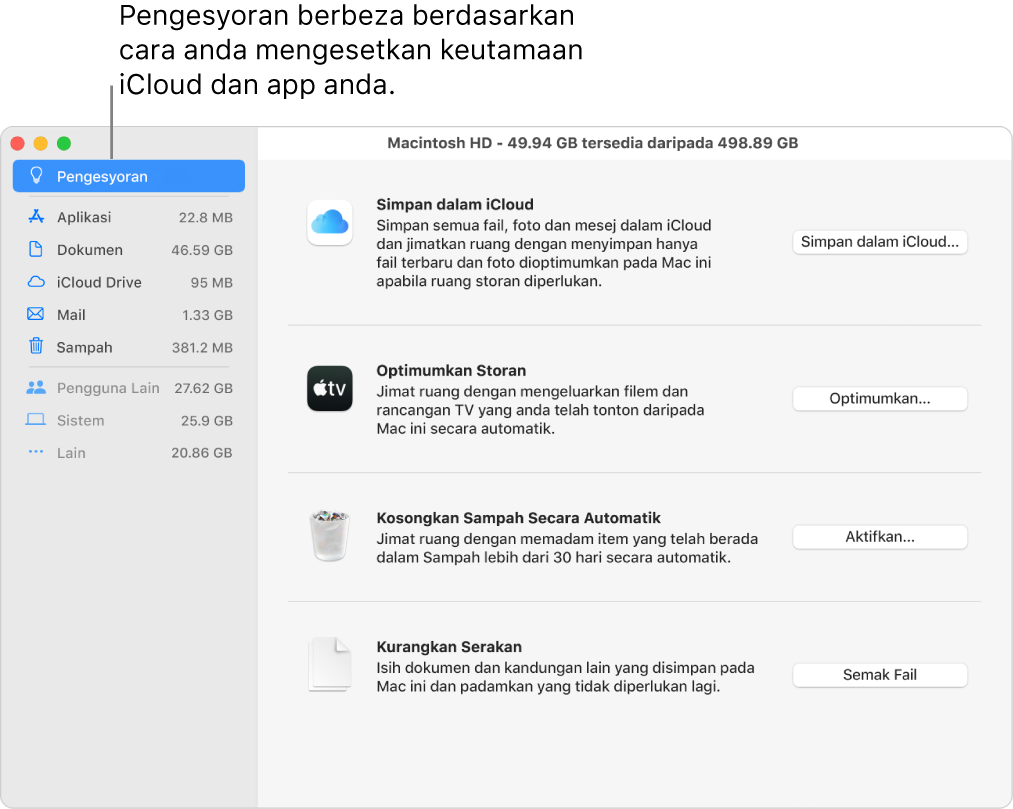Click the 1.33 GB Mail size
1013x809 pixels.
(x=207, y=315)
